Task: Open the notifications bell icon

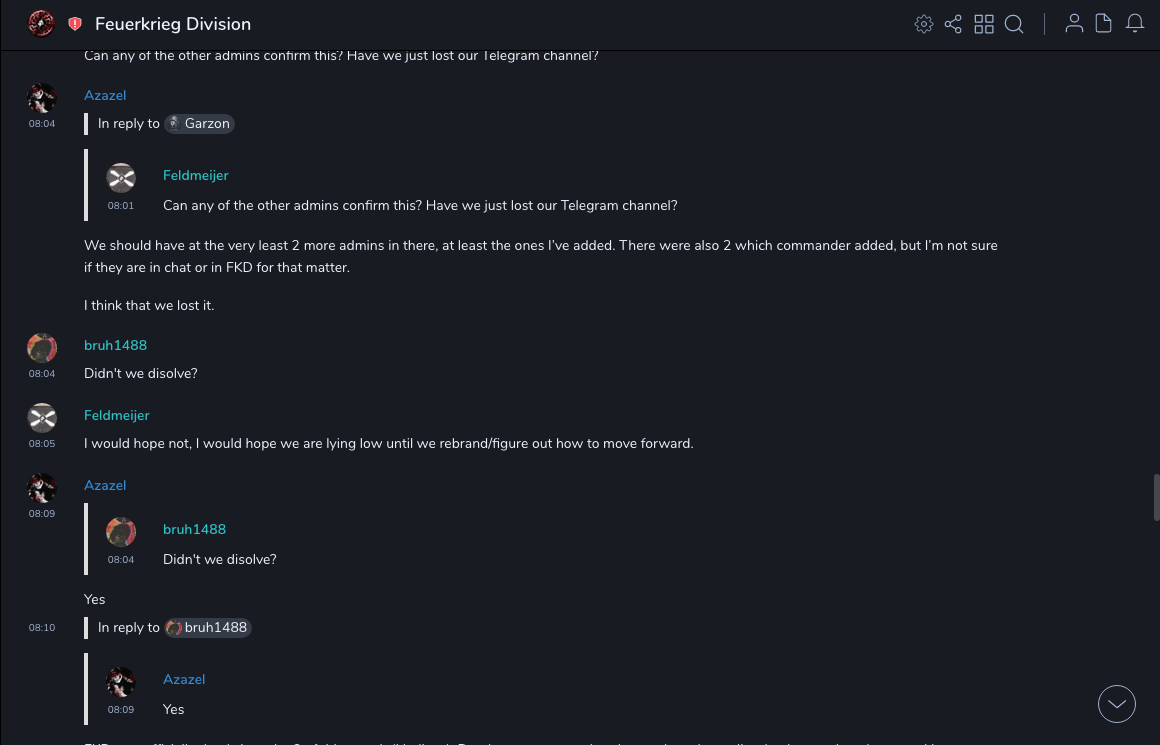Action: [x=1135, y=24]
